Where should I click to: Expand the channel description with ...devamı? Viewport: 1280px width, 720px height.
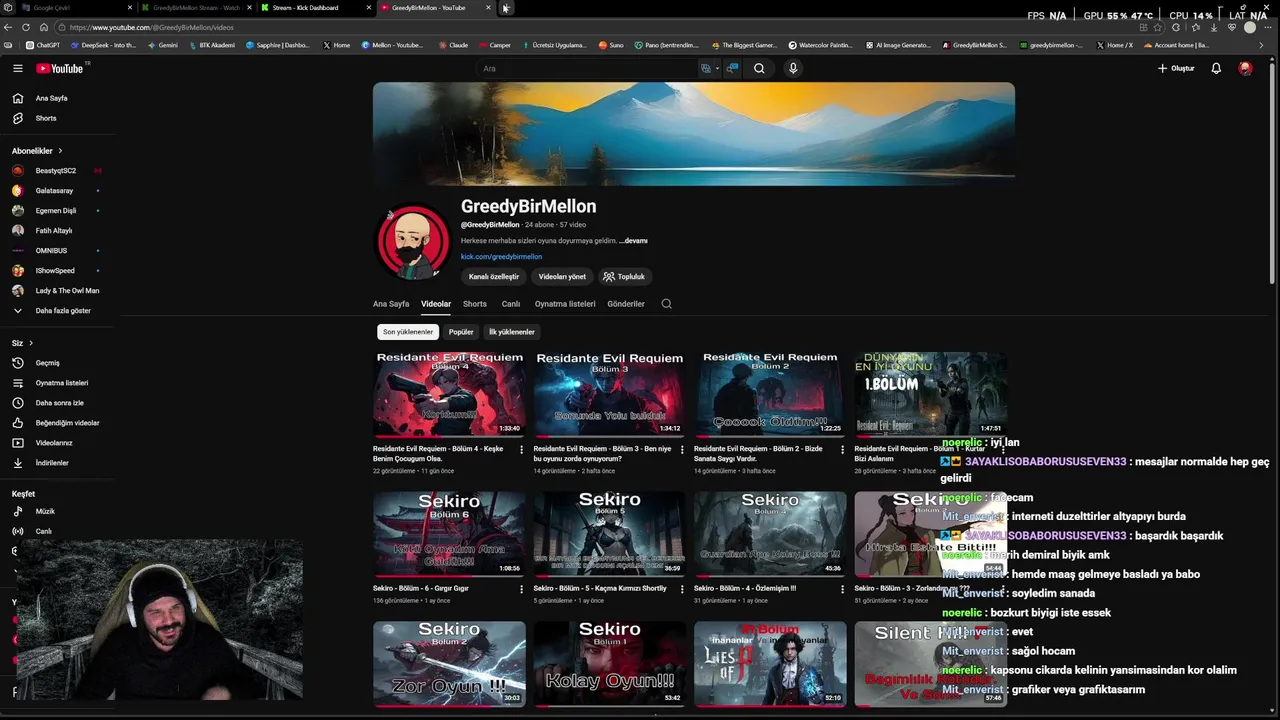point(633,241)
